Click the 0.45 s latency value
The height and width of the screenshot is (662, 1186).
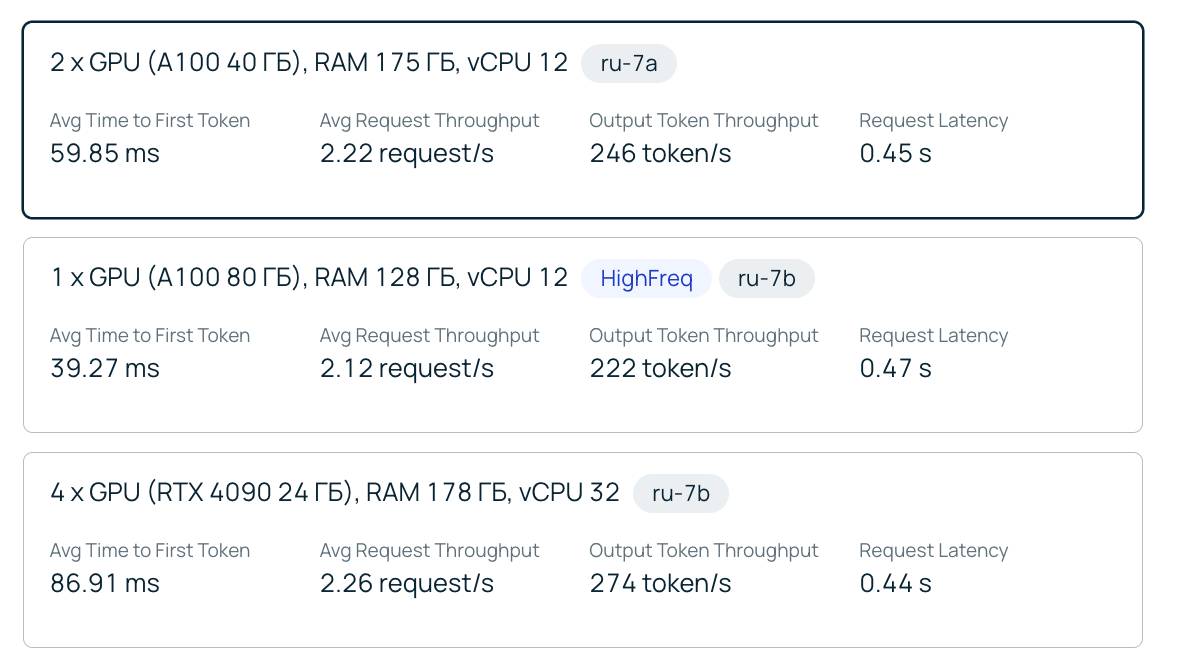click(x=895, y=154)
